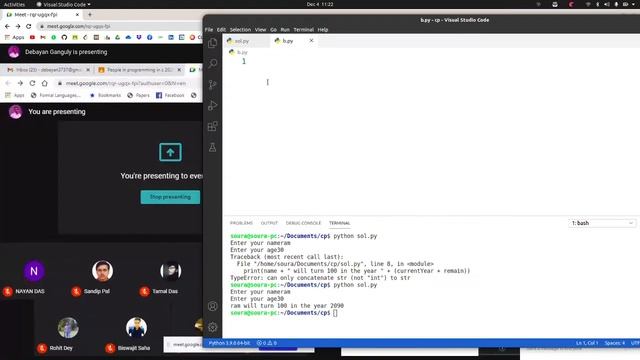
Task: Select the TERMINAL panel tab
Action: [x=340, y=223]
